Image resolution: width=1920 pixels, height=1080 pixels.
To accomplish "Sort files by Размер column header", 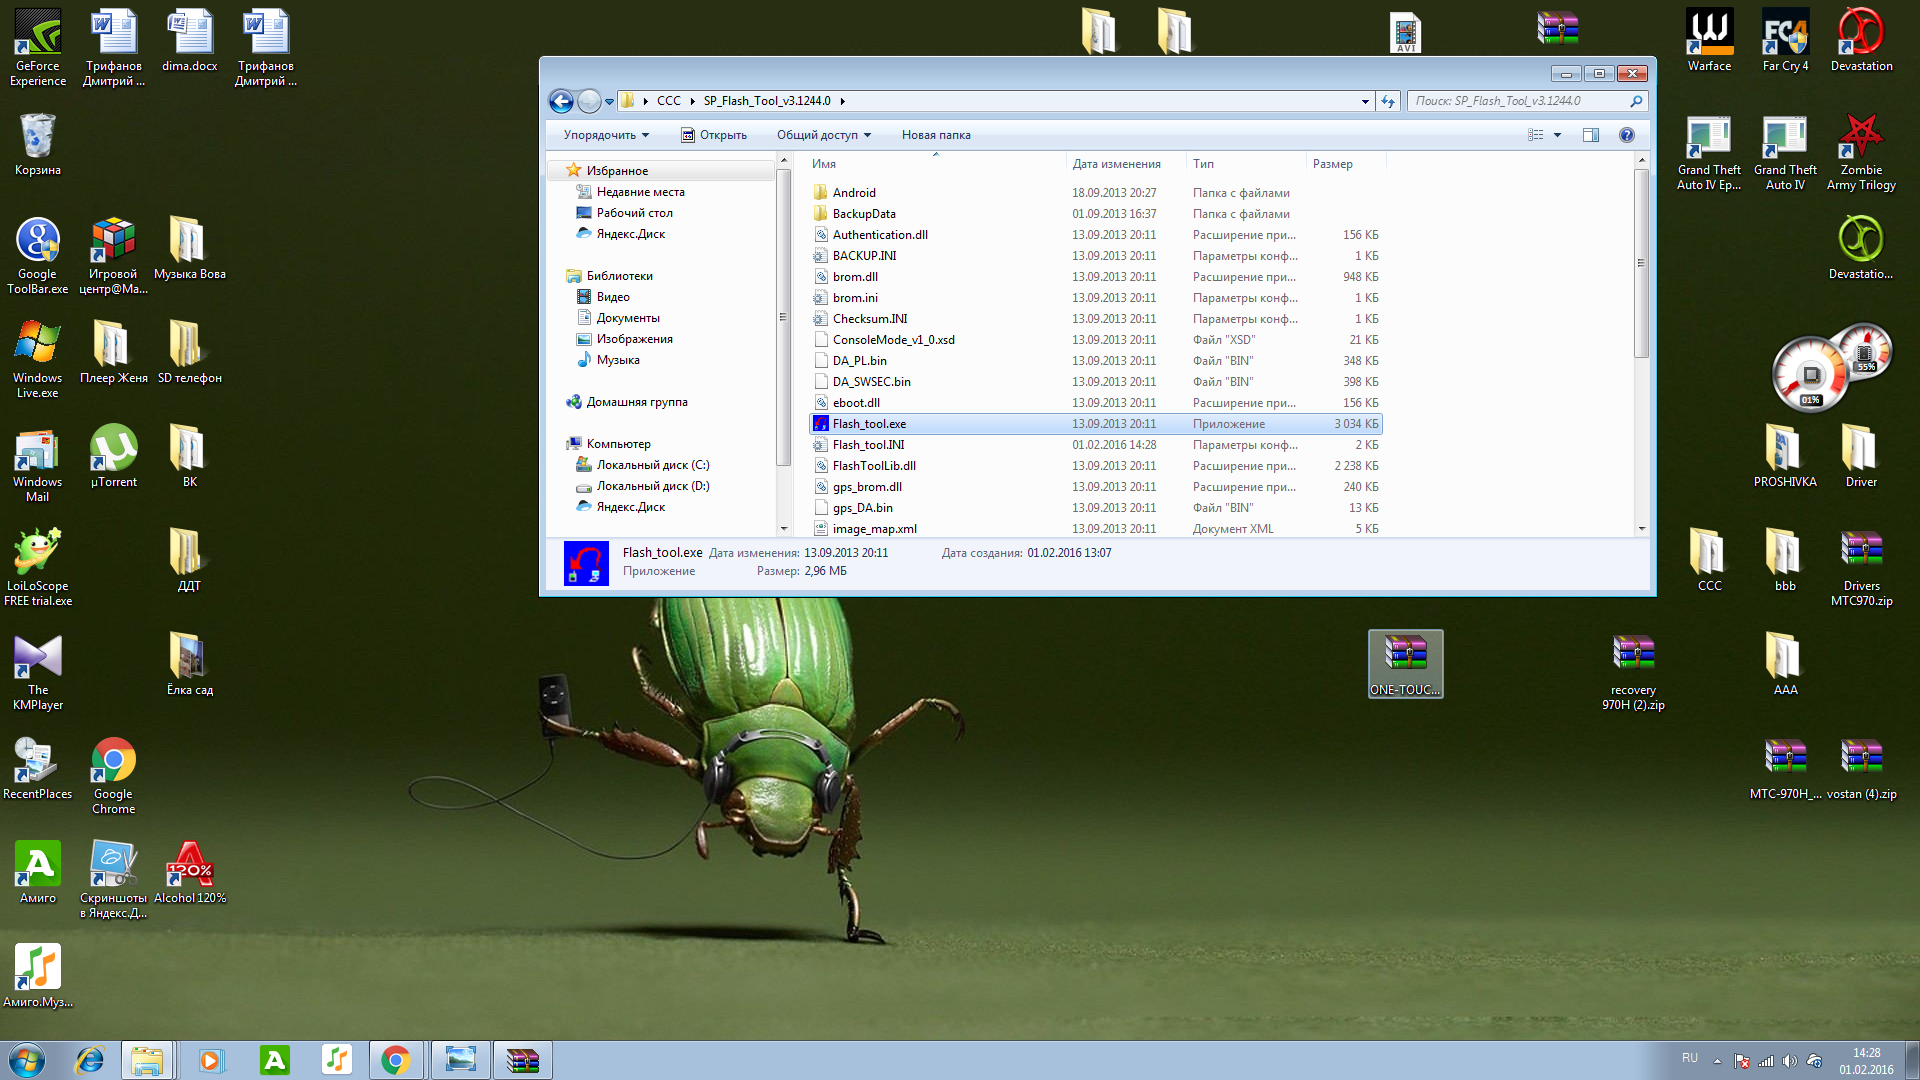I will [x=1332, y=164].
